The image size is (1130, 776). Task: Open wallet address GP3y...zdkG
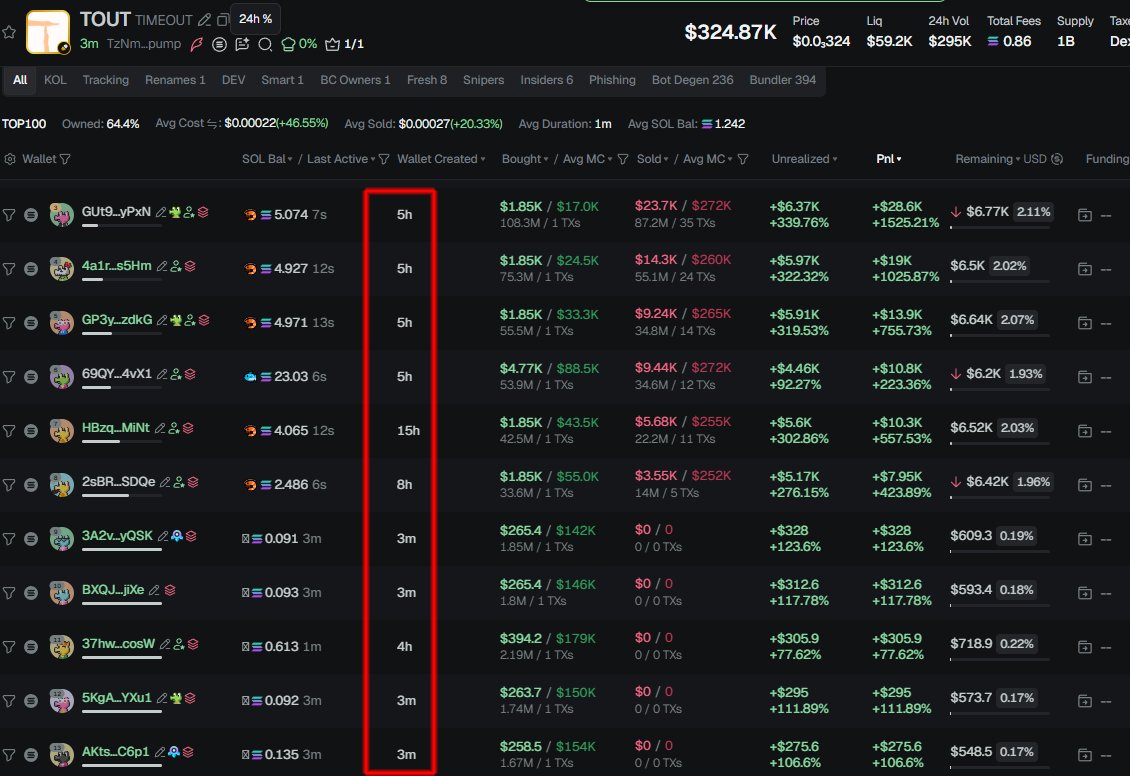tap(117, 320)
